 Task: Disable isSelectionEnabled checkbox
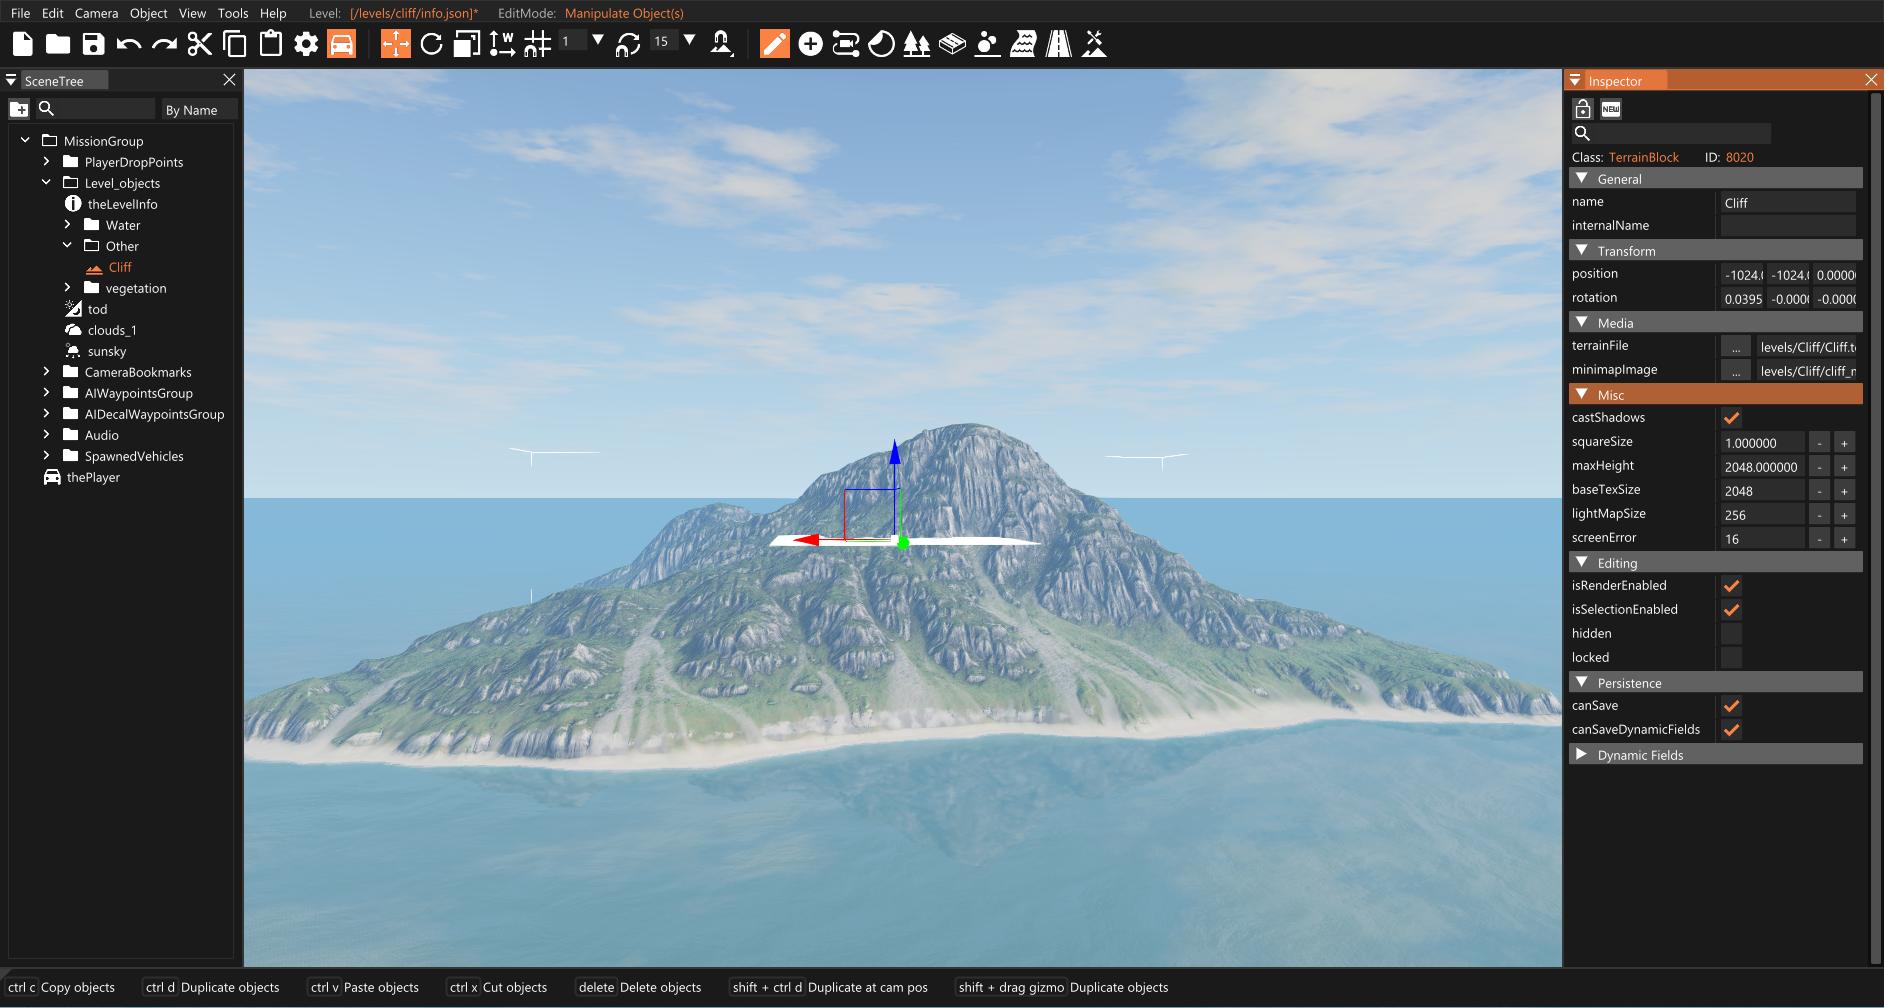[x=1732, y=610]
